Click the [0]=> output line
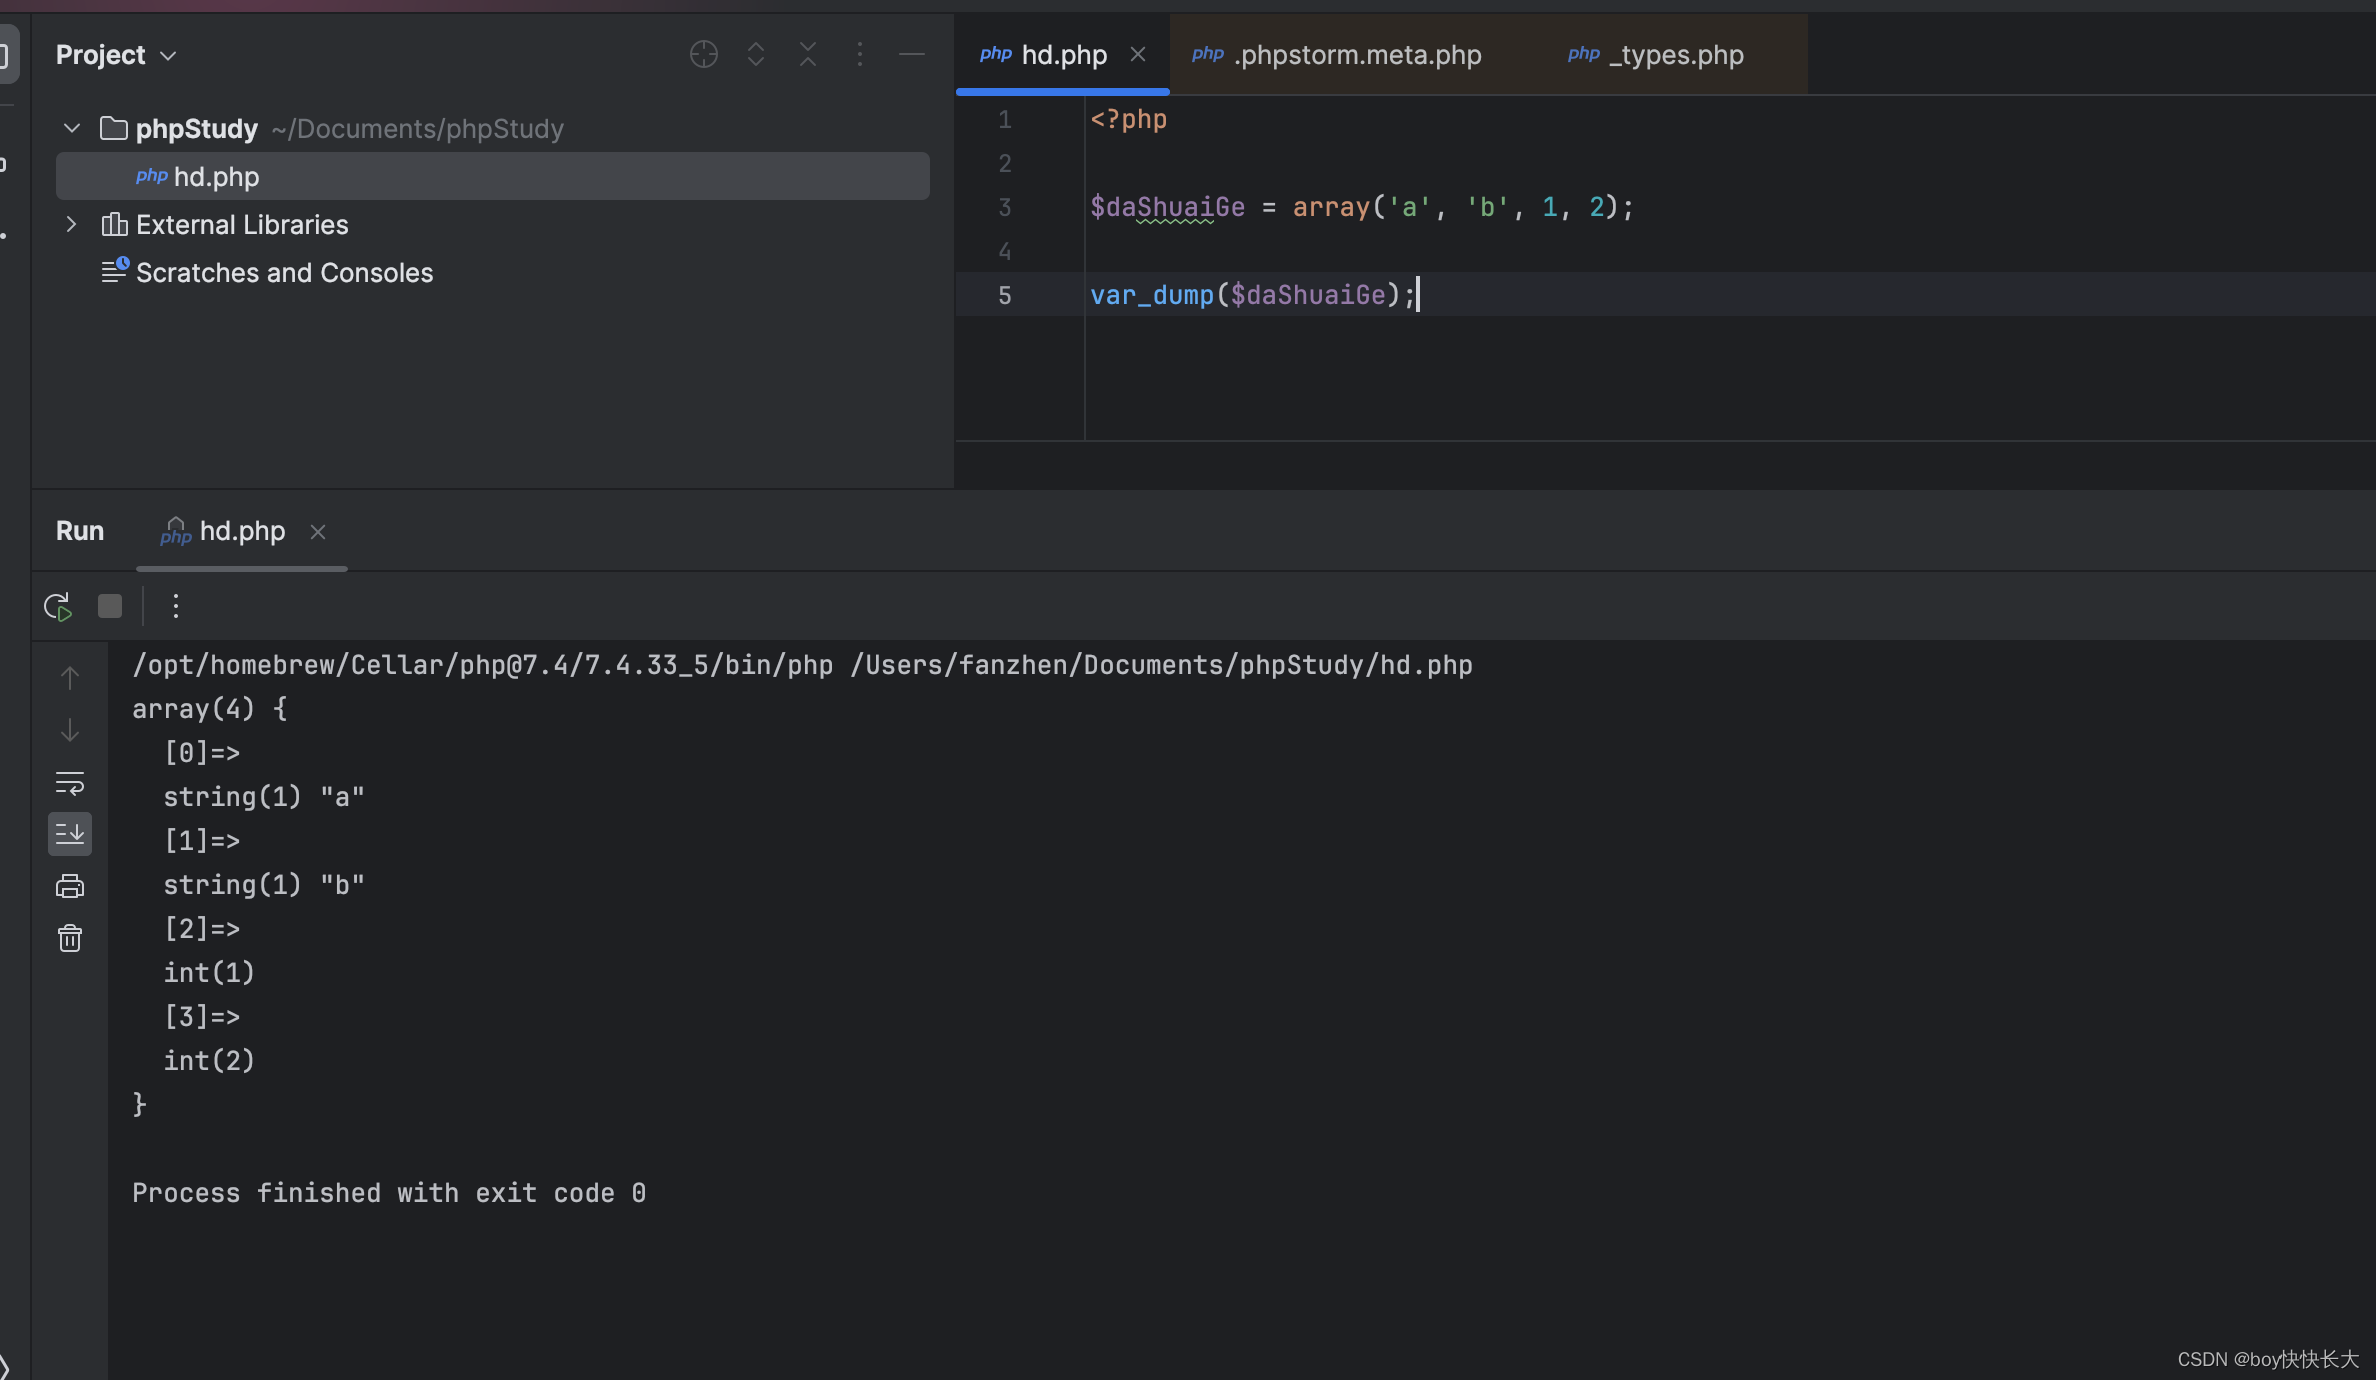The width and height of the screenshot is (2376, 1380). (x=202, y=753)
